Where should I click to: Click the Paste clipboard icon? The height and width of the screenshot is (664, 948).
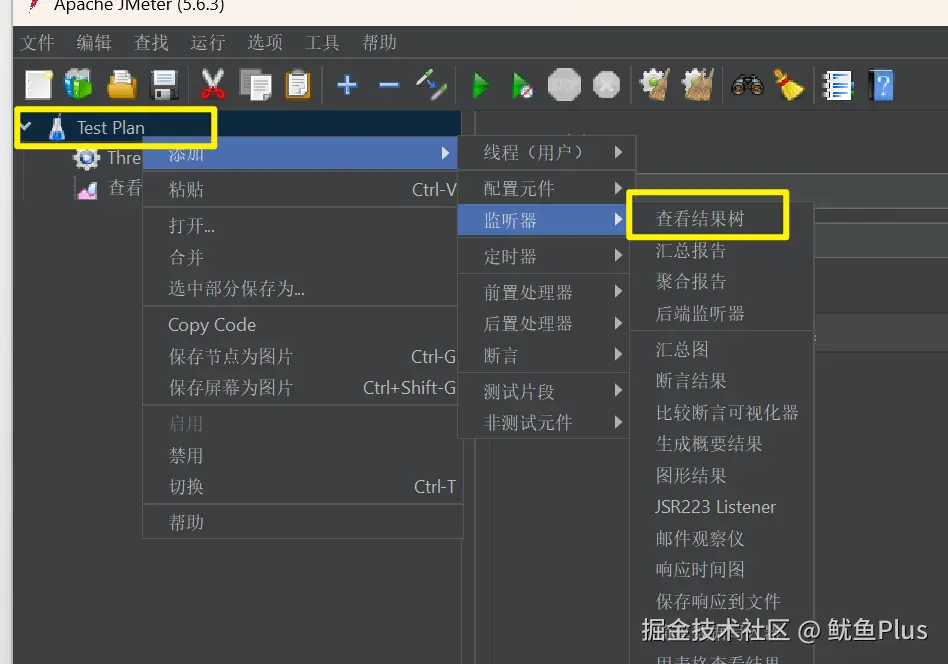click(x=297, y=85)
